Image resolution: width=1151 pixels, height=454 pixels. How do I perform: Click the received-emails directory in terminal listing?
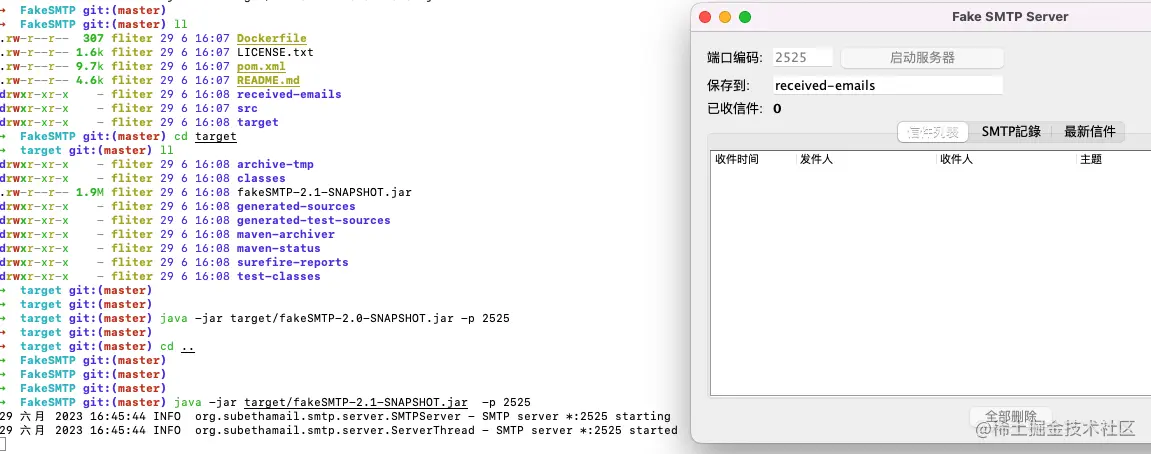289,94
